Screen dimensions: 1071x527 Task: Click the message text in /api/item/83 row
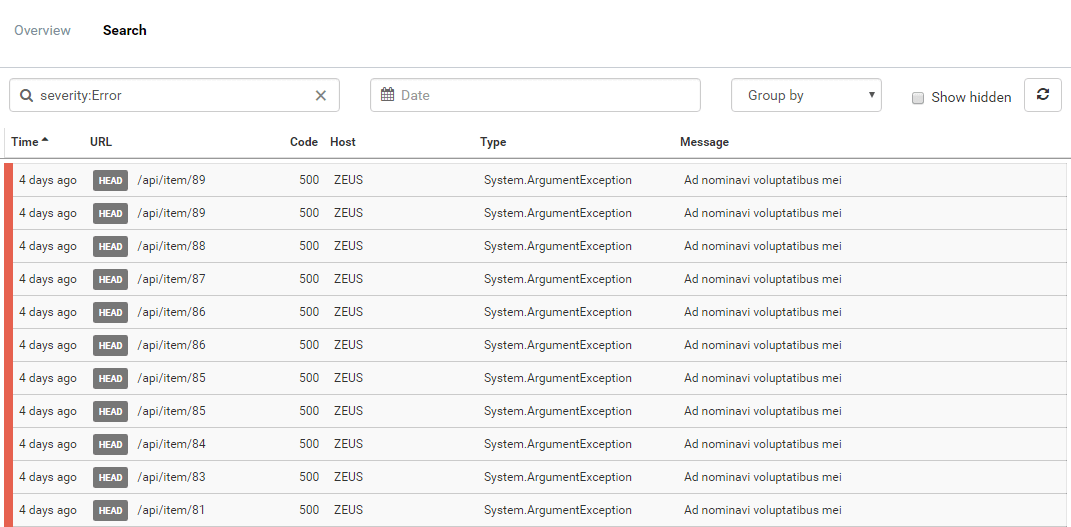(763, 476)
